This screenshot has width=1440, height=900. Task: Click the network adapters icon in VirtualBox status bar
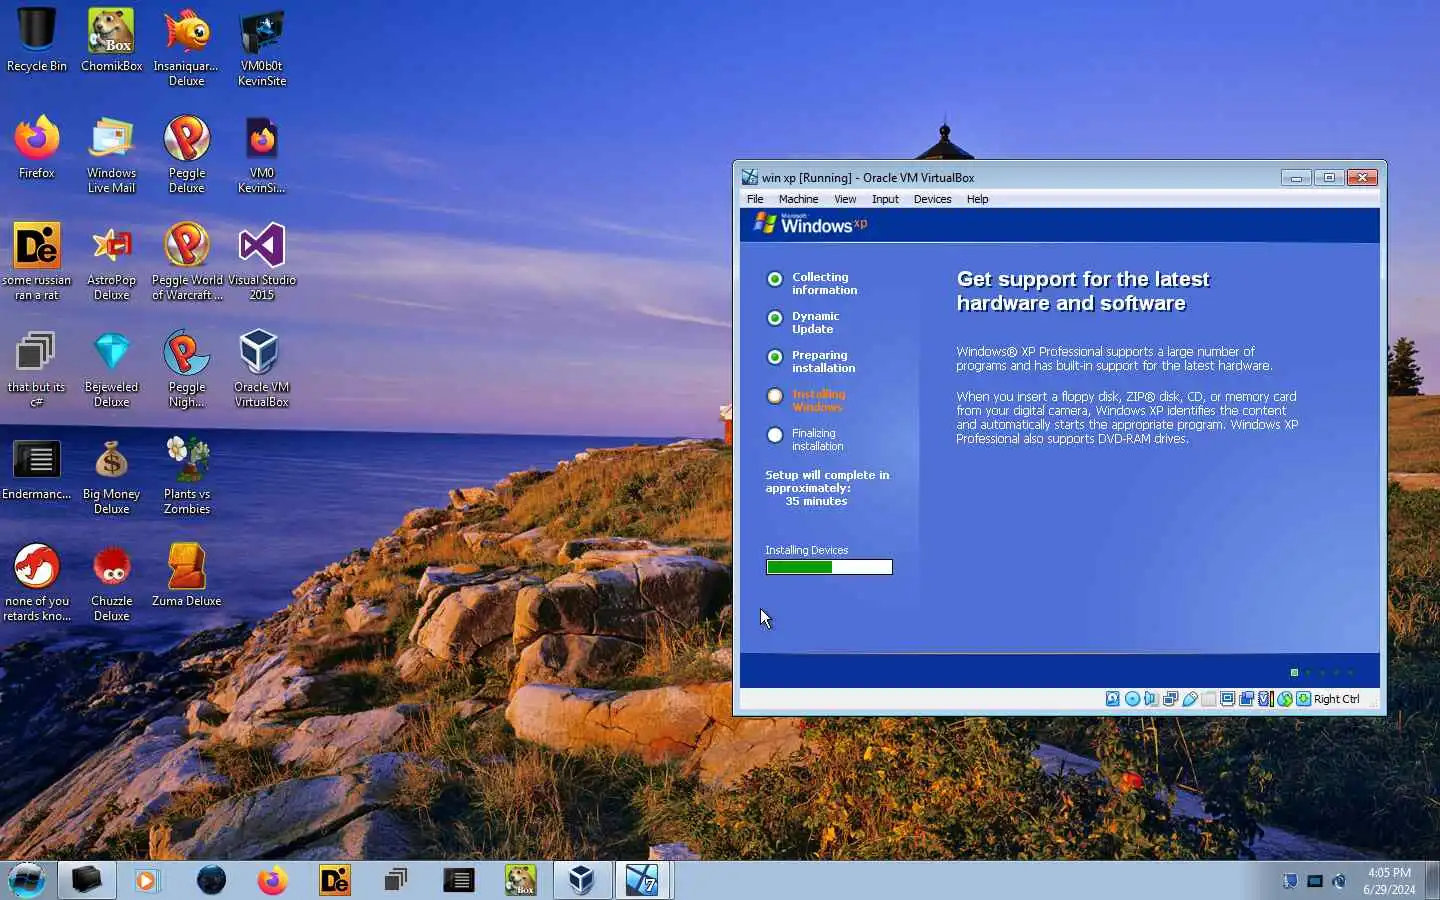click(1170, 699)
